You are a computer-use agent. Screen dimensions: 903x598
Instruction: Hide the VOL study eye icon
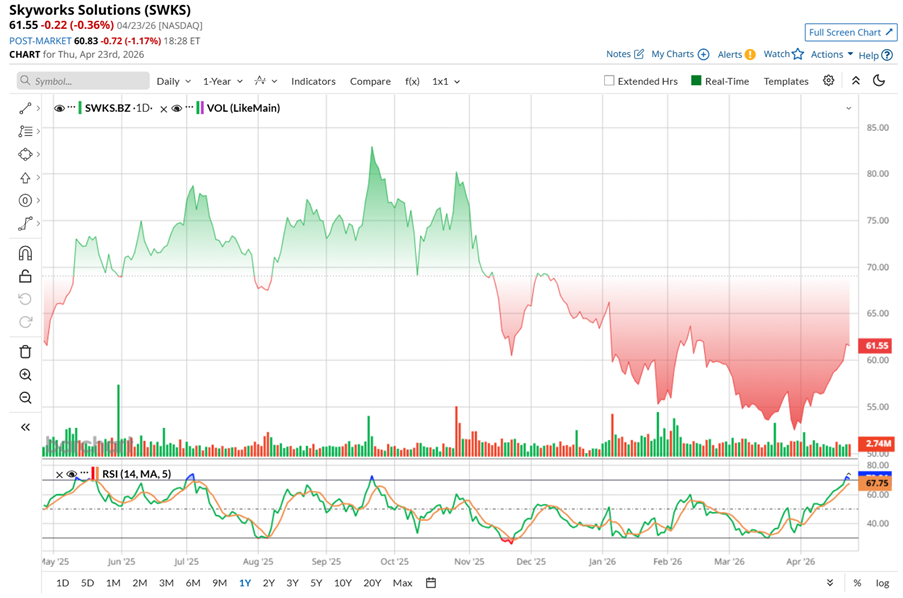[x=177, y=108]
